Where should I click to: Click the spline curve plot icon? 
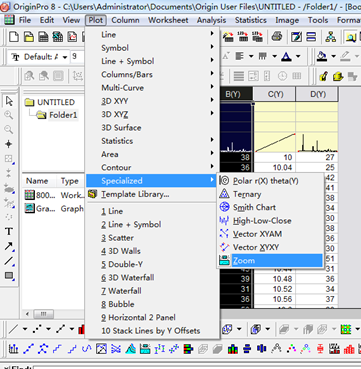coord(86,349)
